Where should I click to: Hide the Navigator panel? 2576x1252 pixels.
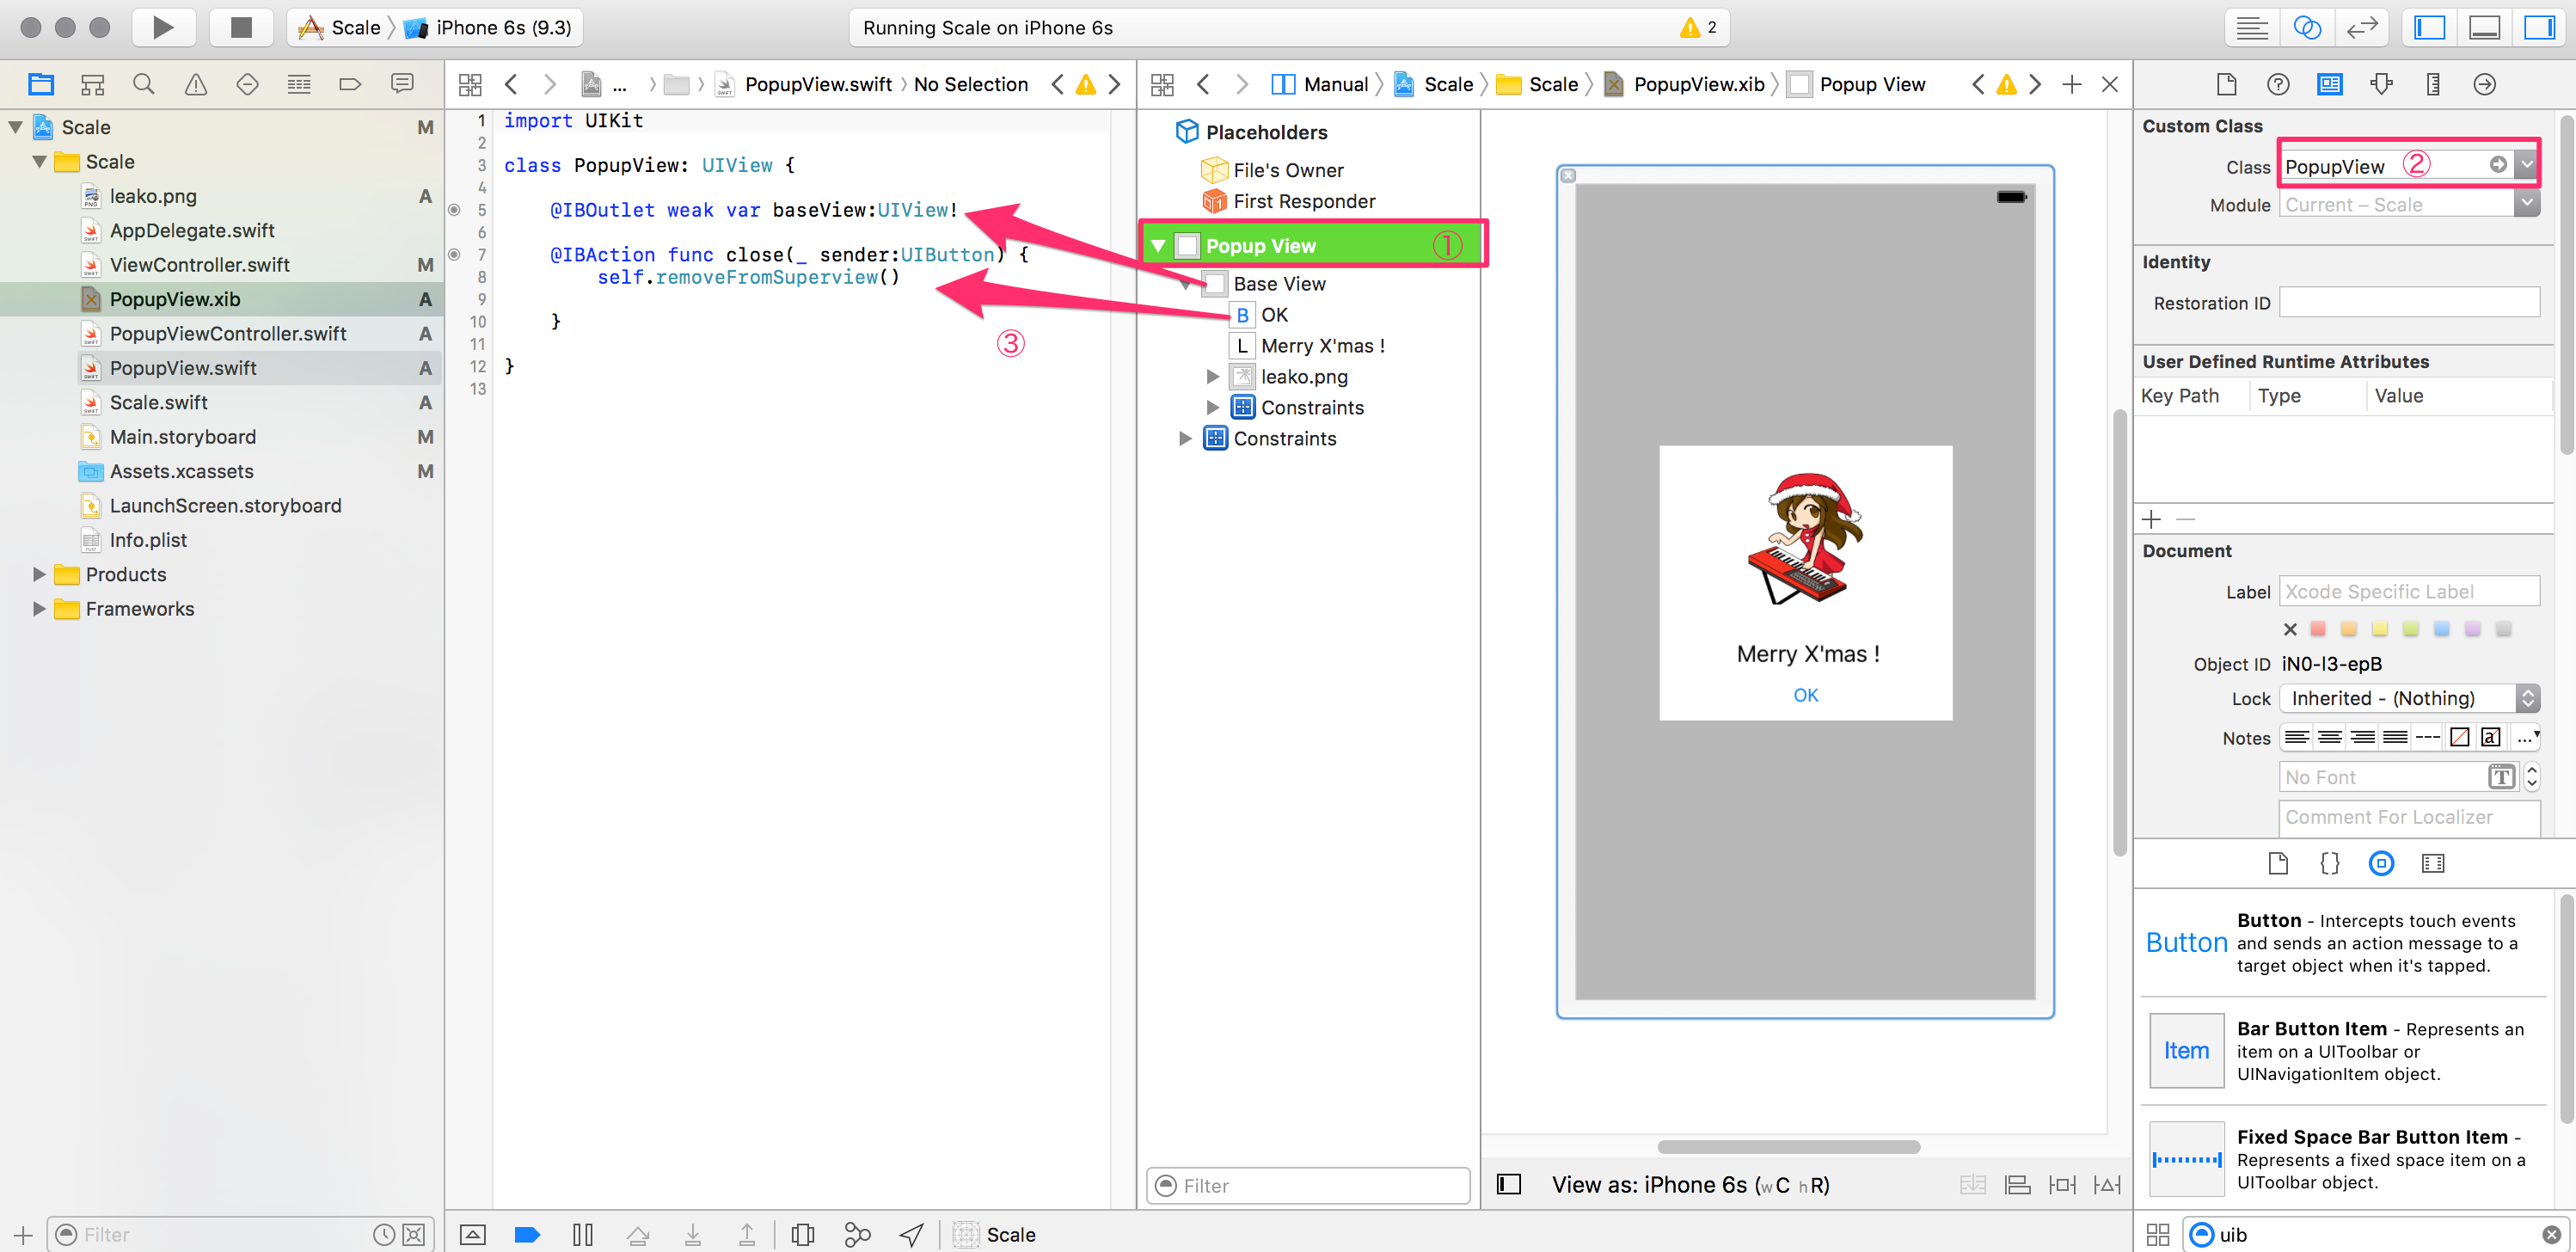(x=2429, y=27)
